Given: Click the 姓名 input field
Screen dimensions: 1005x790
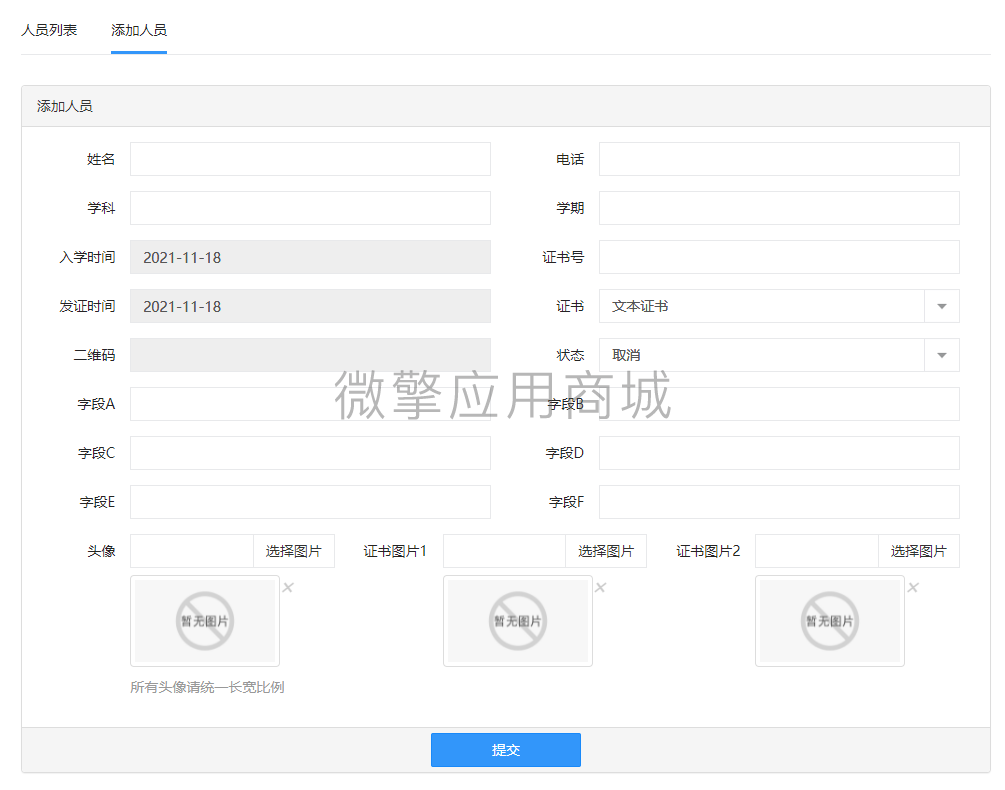Looking at the screenshot, I should (310, 159).
